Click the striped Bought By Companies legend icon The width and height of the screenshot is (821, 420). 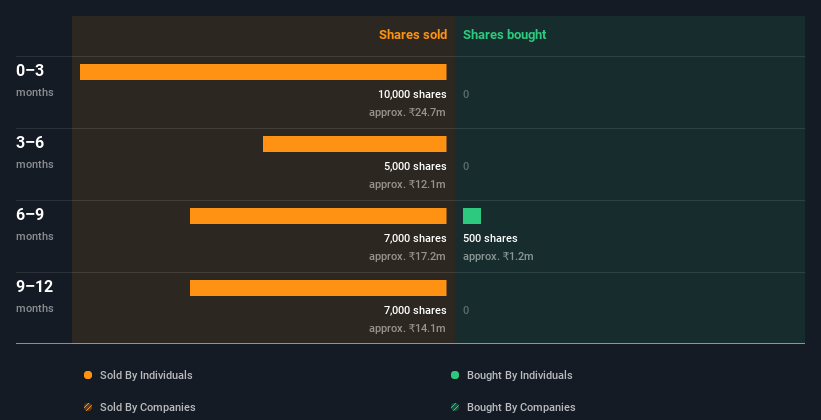pyautogui.click(x=455, y=407)
